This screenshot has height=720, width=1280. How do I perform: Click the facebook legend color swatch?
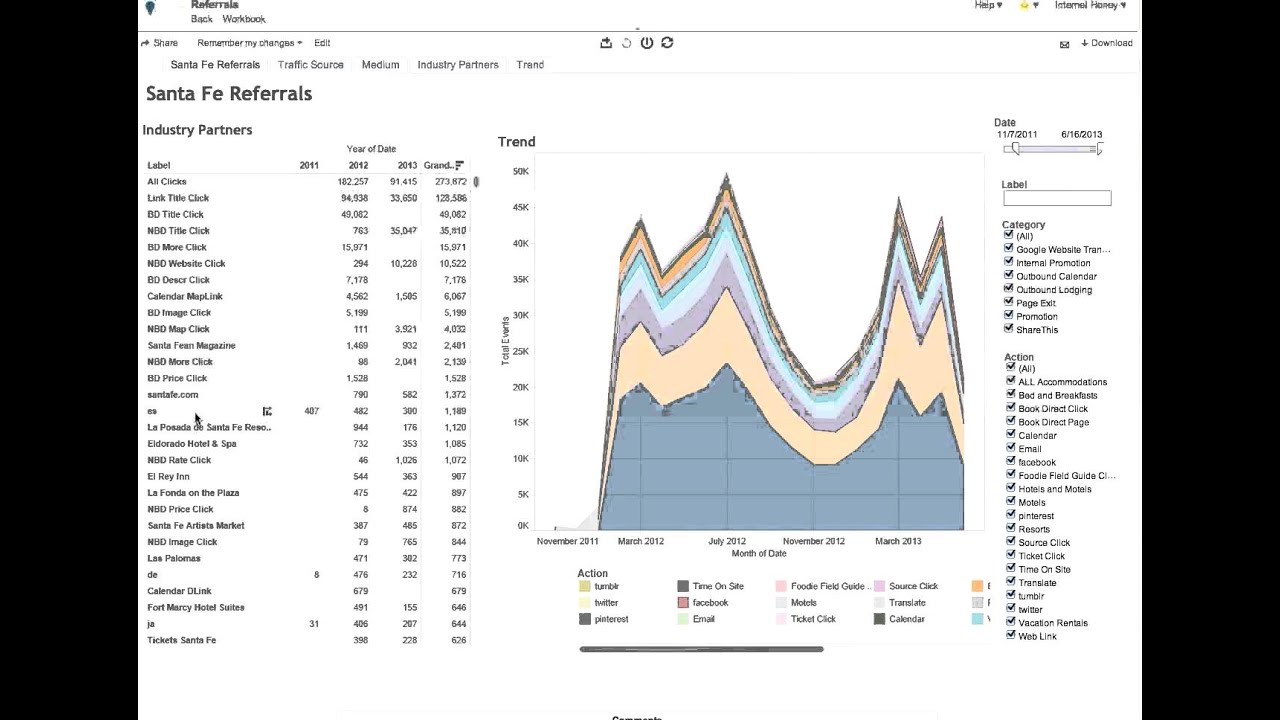point(683,603)
